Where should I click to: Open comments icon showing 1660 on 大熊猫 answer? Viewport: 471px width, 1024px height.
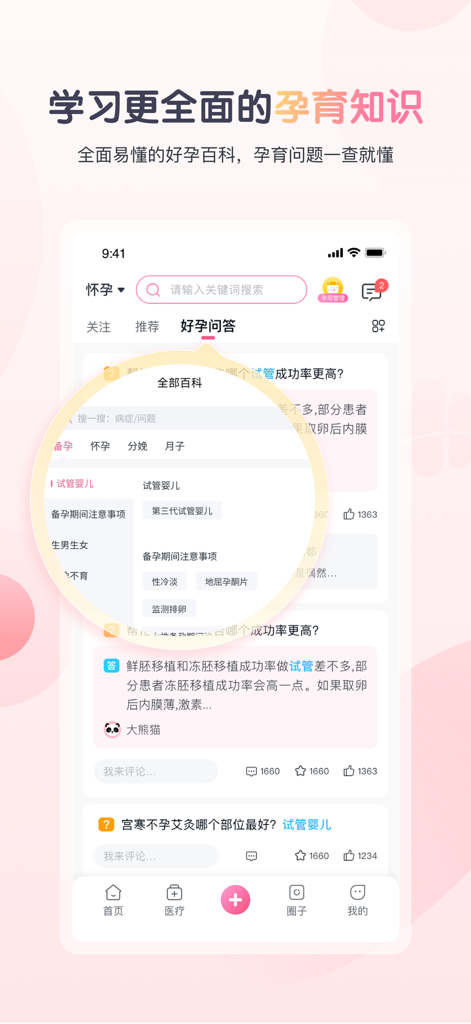[x=263, y=771]
